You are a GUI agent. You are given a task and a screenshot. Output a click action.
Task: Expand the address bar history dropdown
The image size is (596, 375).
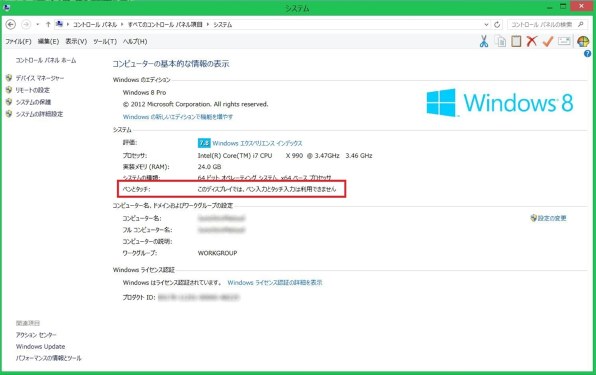click(486, 25)
